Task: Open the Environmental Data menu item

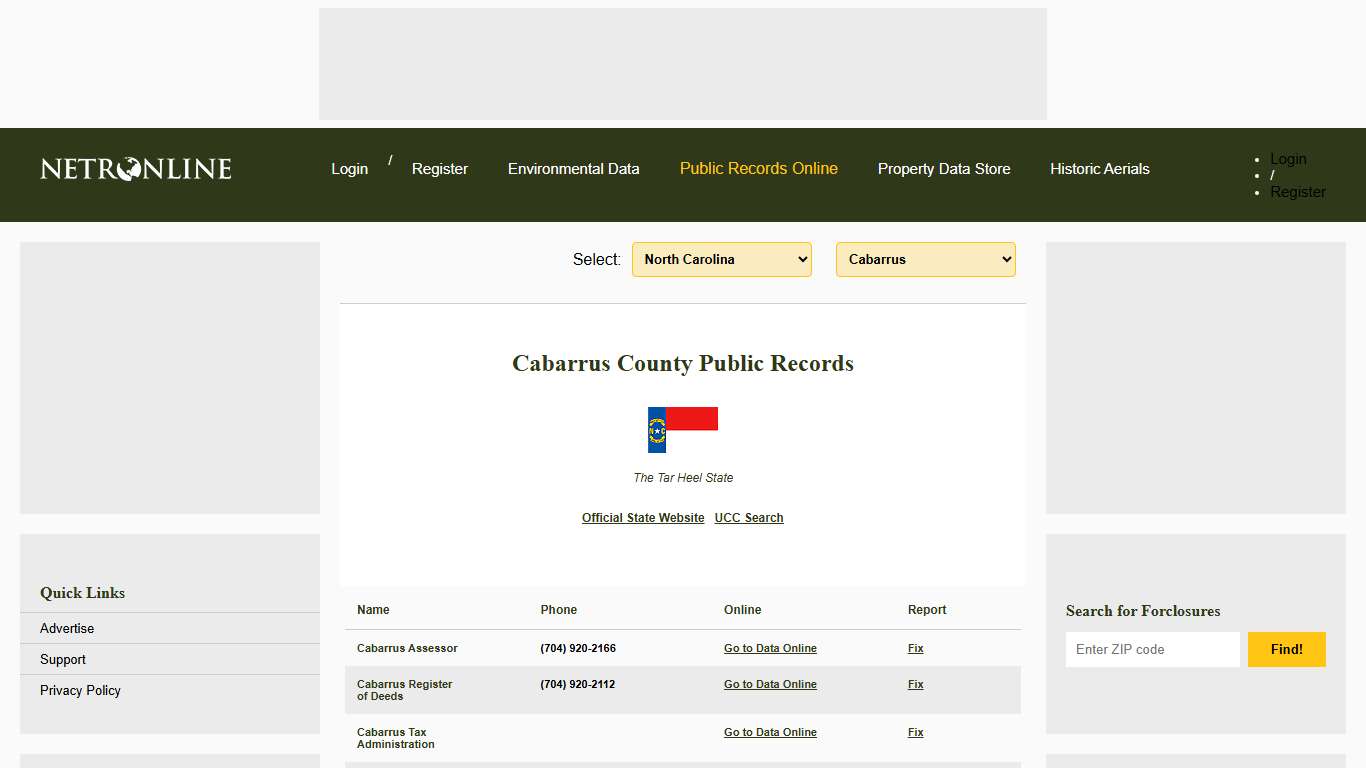Action: point(573,168)
